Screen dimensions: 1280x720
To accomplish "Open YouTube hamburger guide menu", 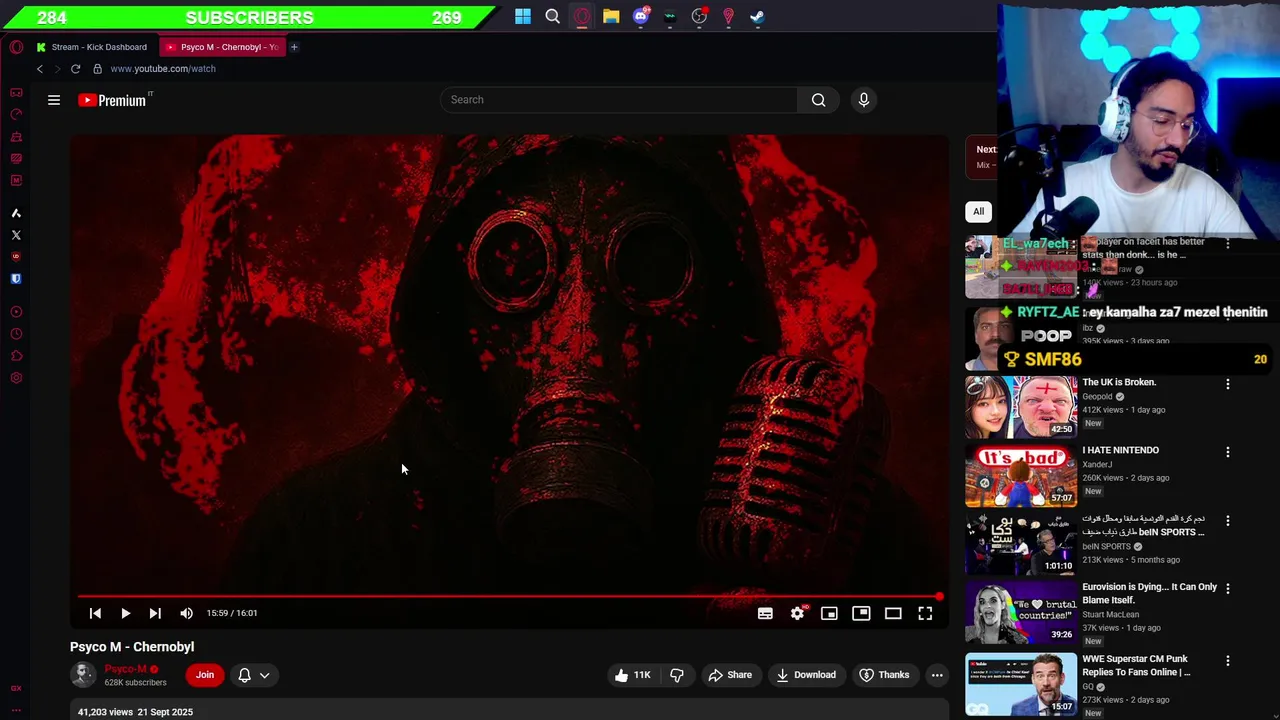I will [x=54, y=100].
